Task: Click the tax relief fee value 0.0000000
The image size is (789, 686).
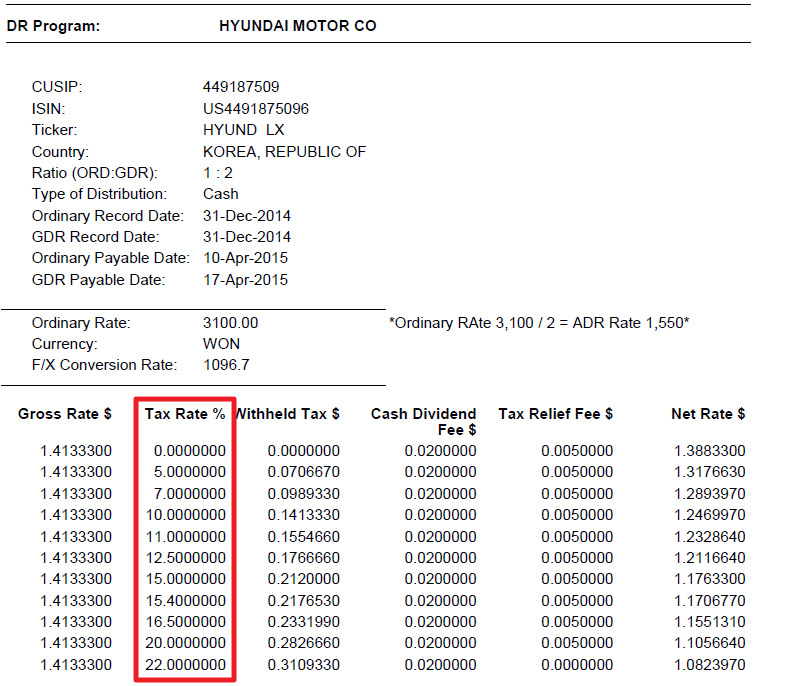Action: pos(577,665)
